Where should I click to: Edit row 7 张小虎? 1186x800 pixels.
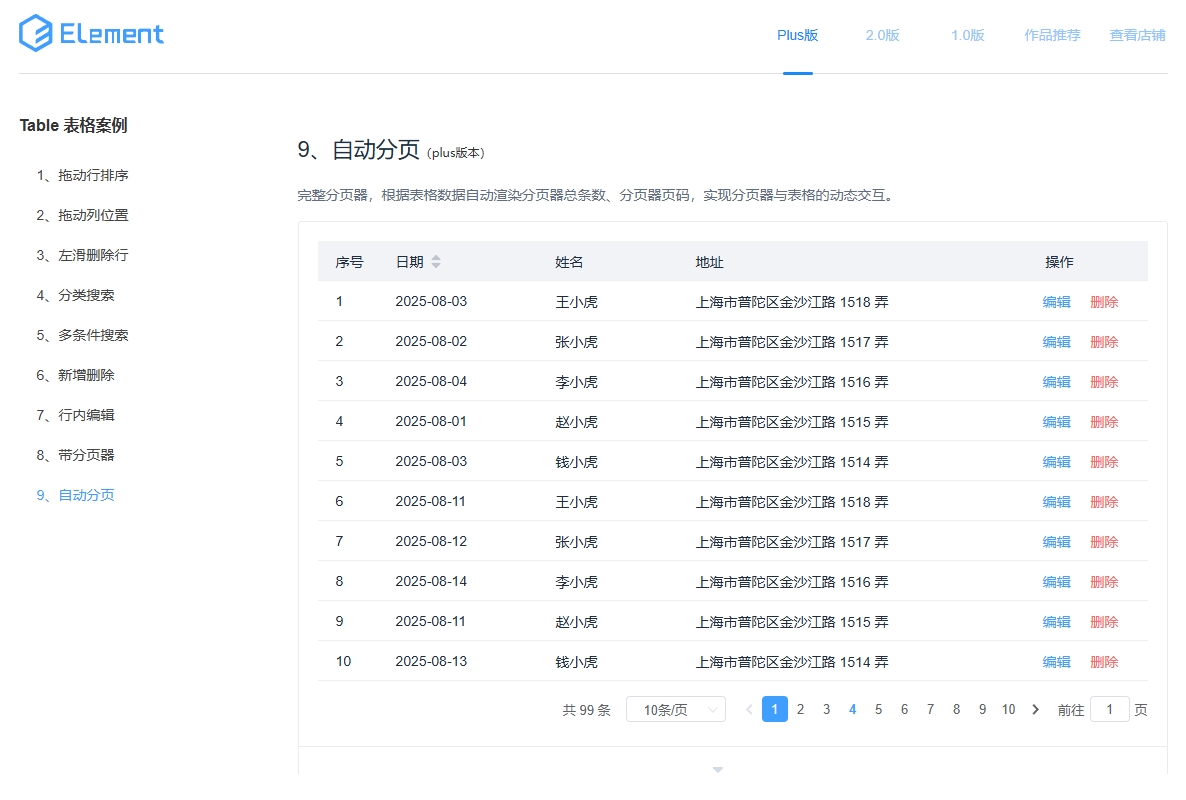1056,542
